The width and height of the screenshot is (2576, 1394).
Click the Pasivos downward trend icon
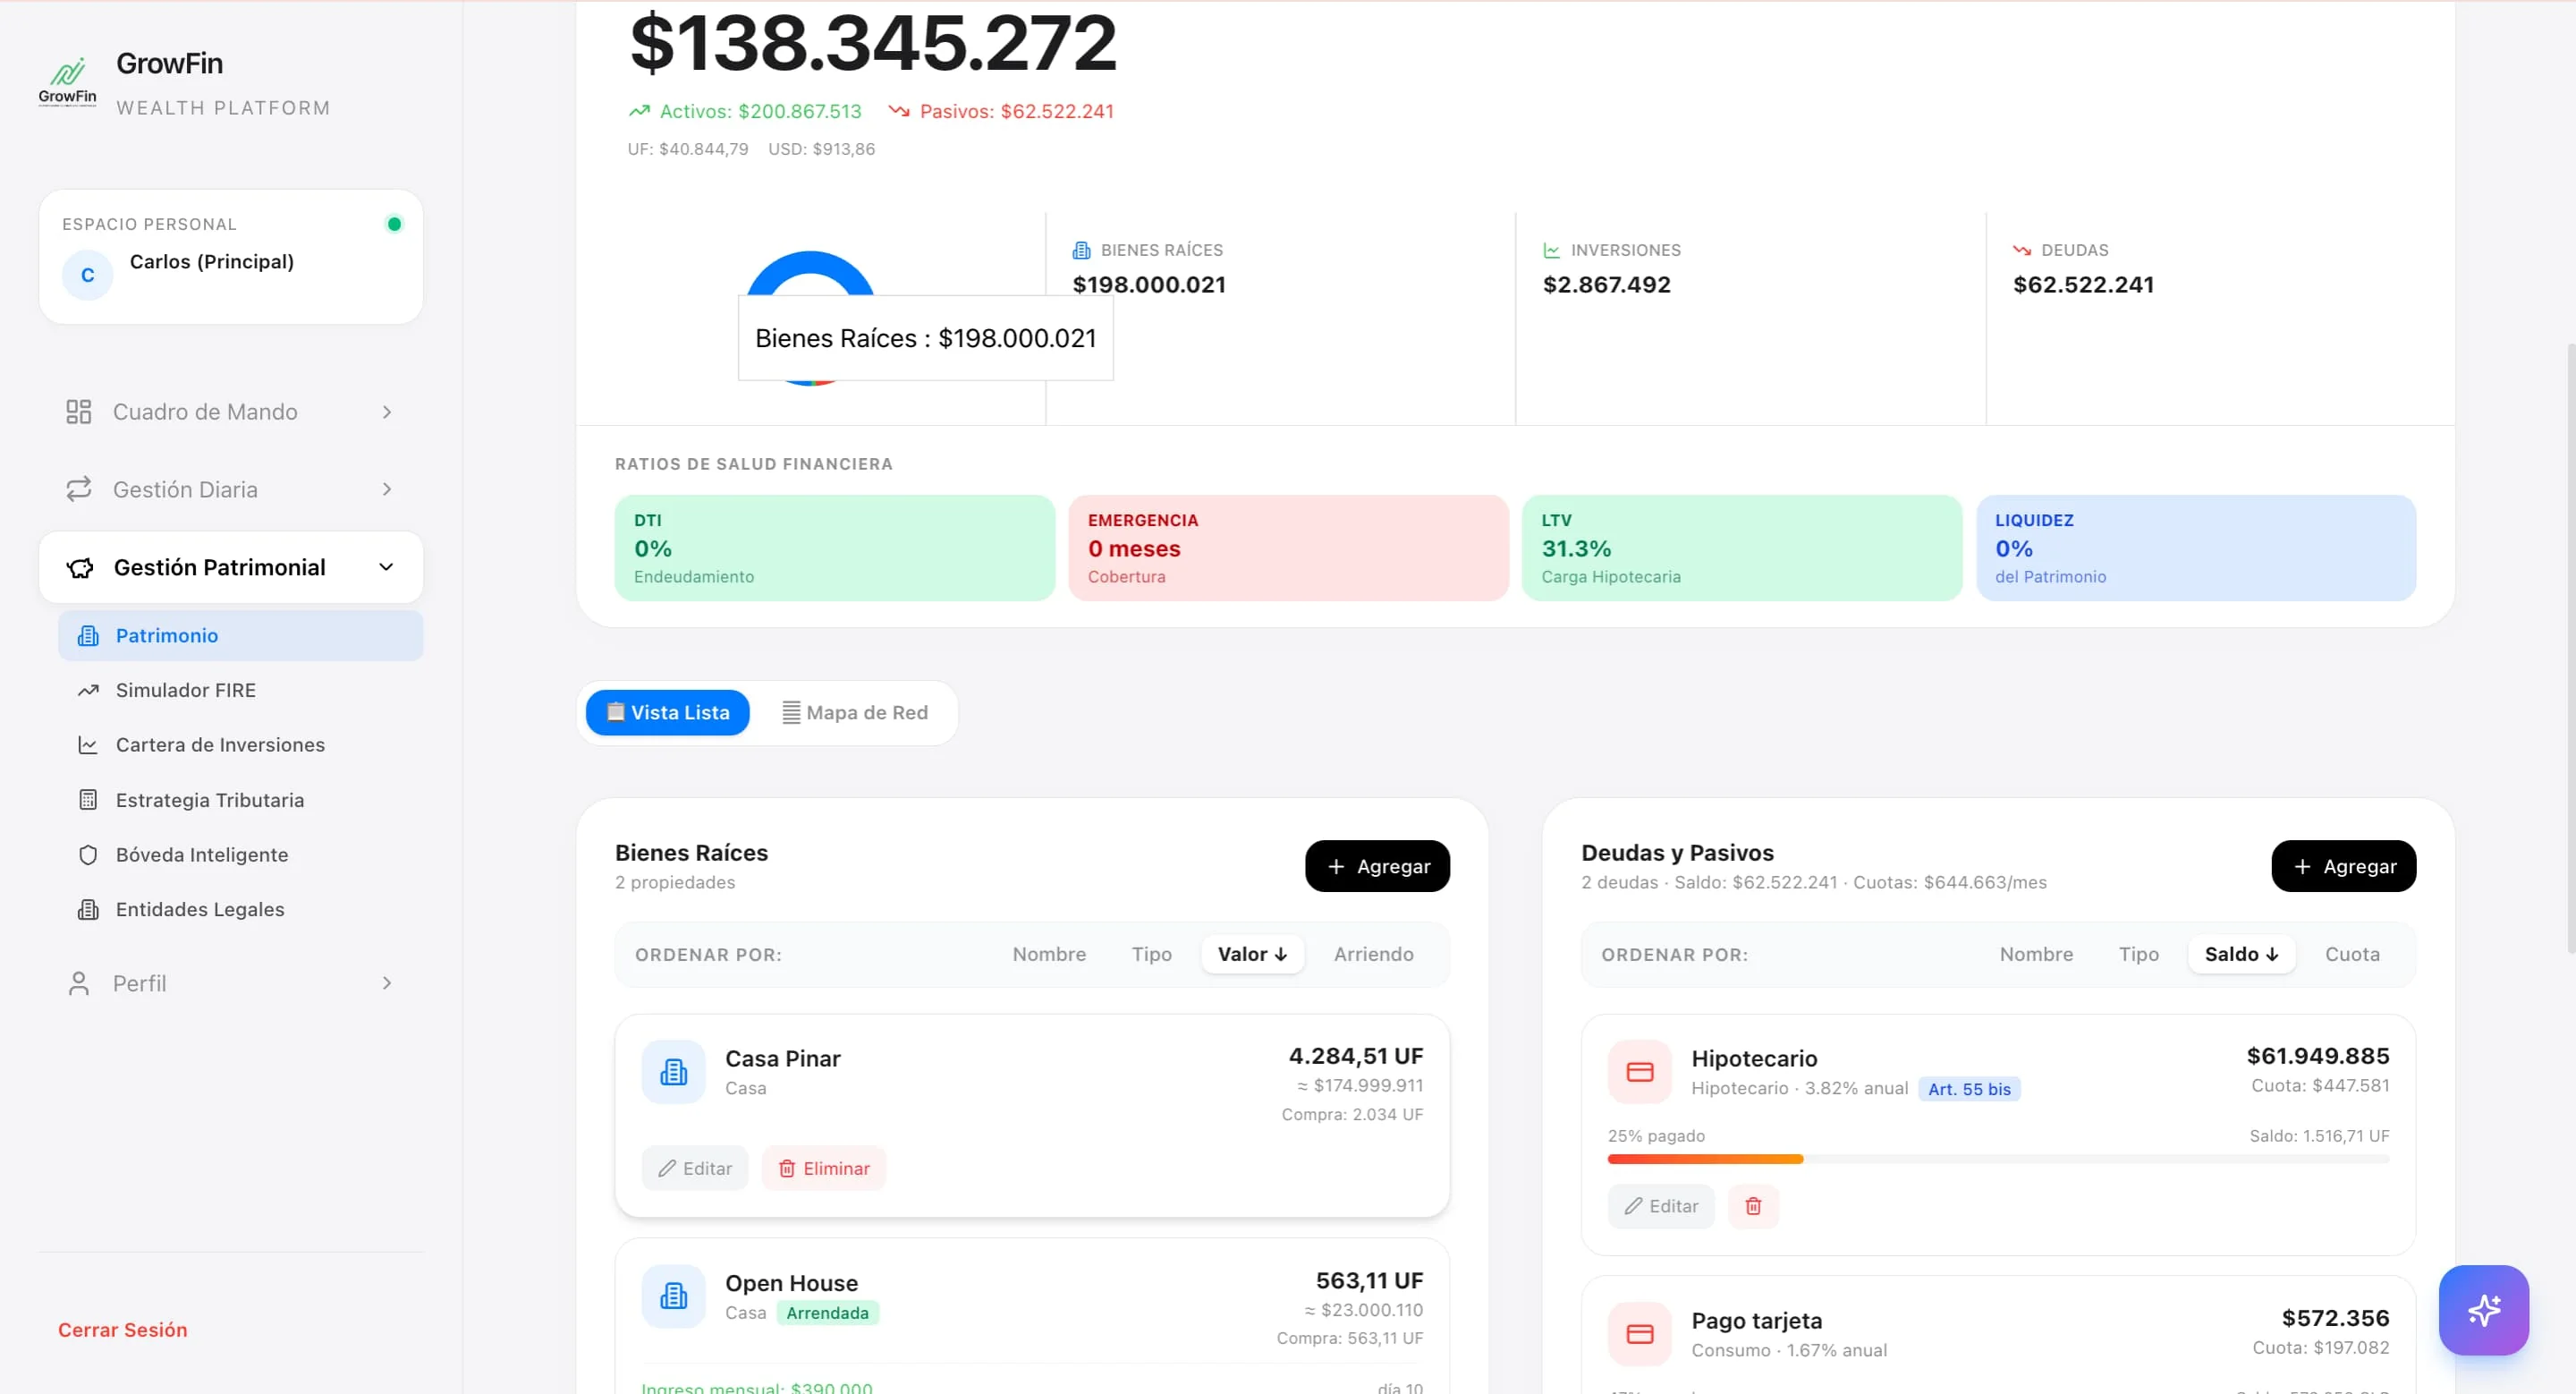[x=899, y=111]
